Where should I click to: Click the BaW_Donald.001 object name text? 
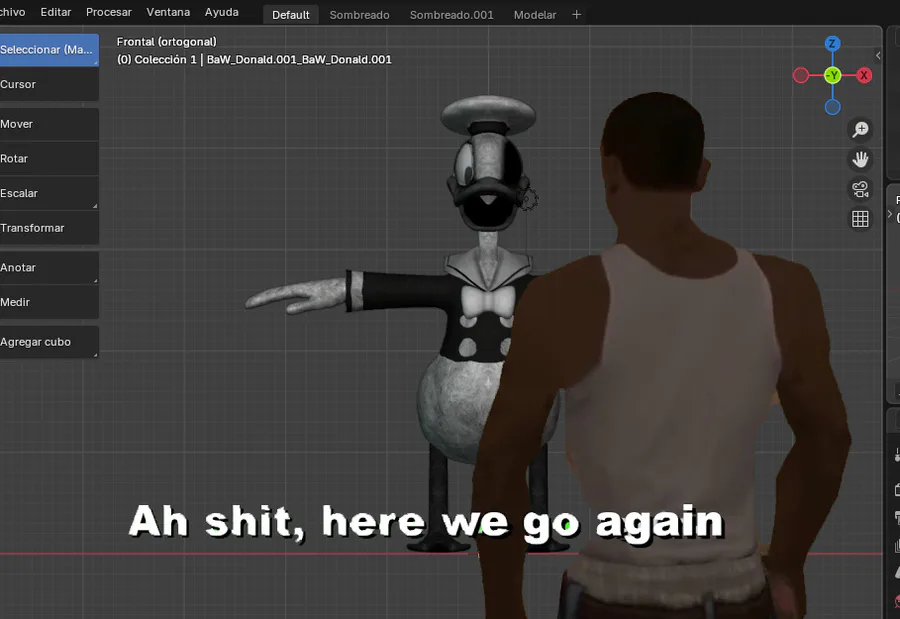(x=299, y=60)
